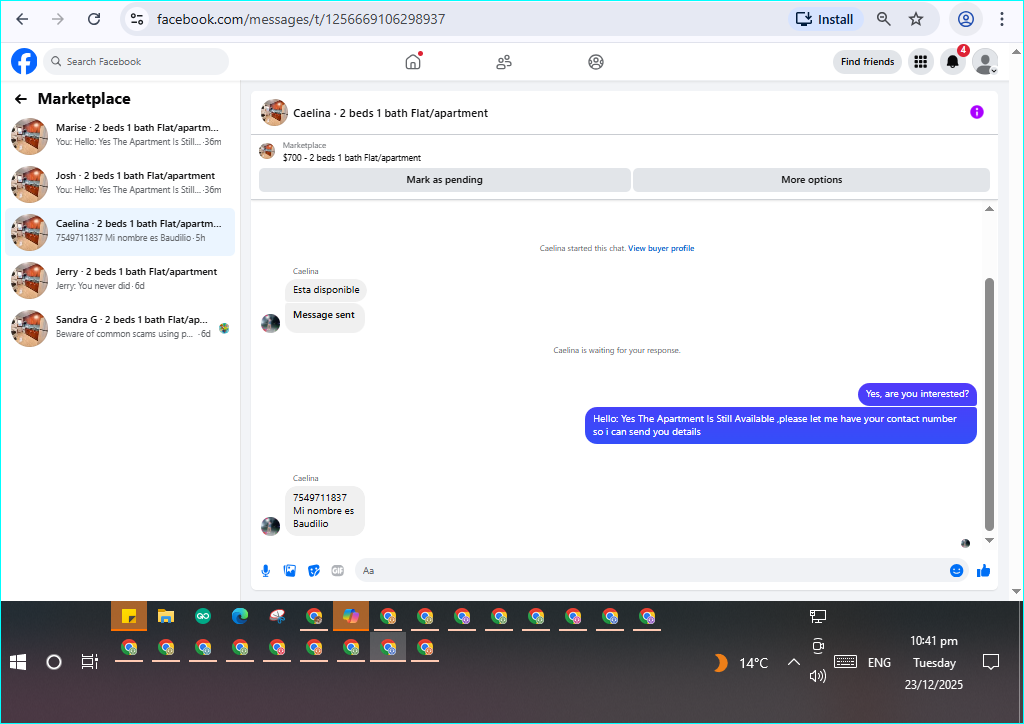Click the ENG language indicator

click(x=879, y=662)
